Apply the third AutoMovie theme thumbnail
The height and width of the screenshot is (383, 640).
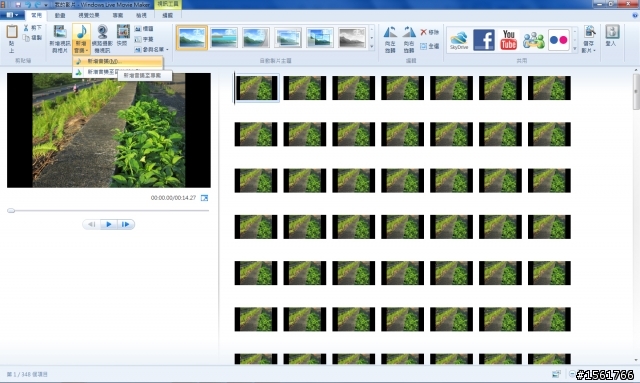tap(256, 38)
